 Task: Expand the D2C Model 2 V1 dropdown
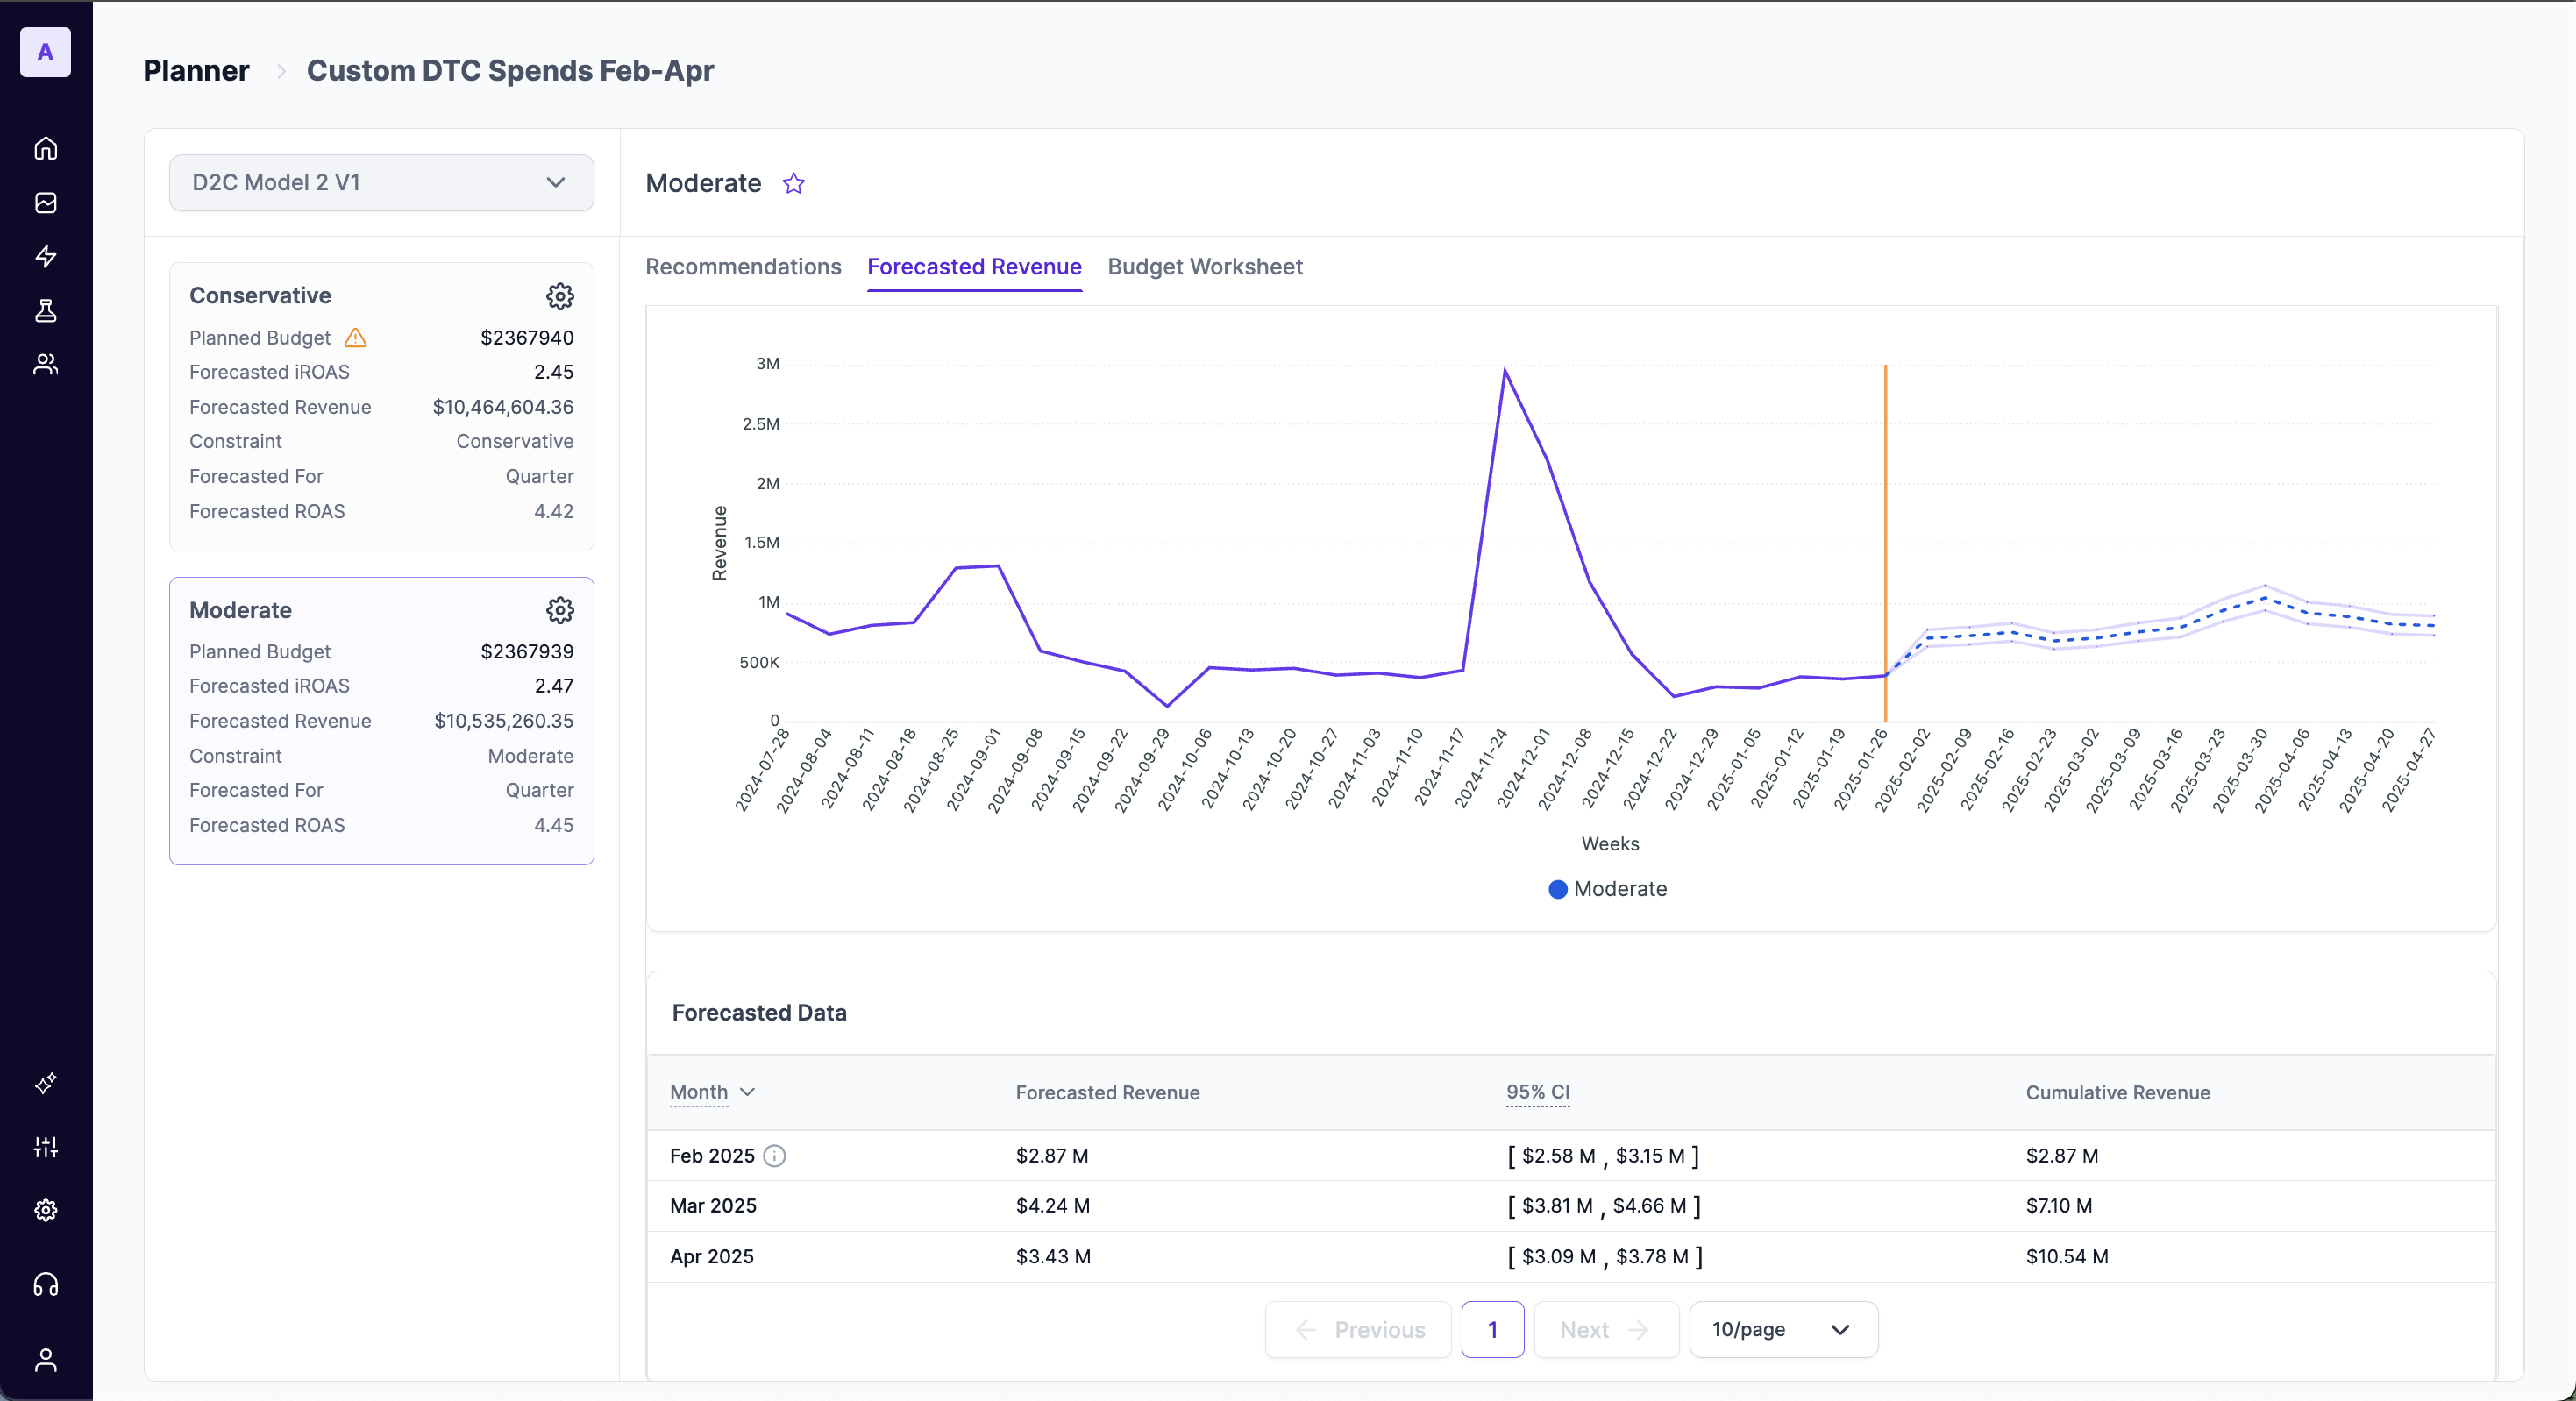tap(381, 183)
